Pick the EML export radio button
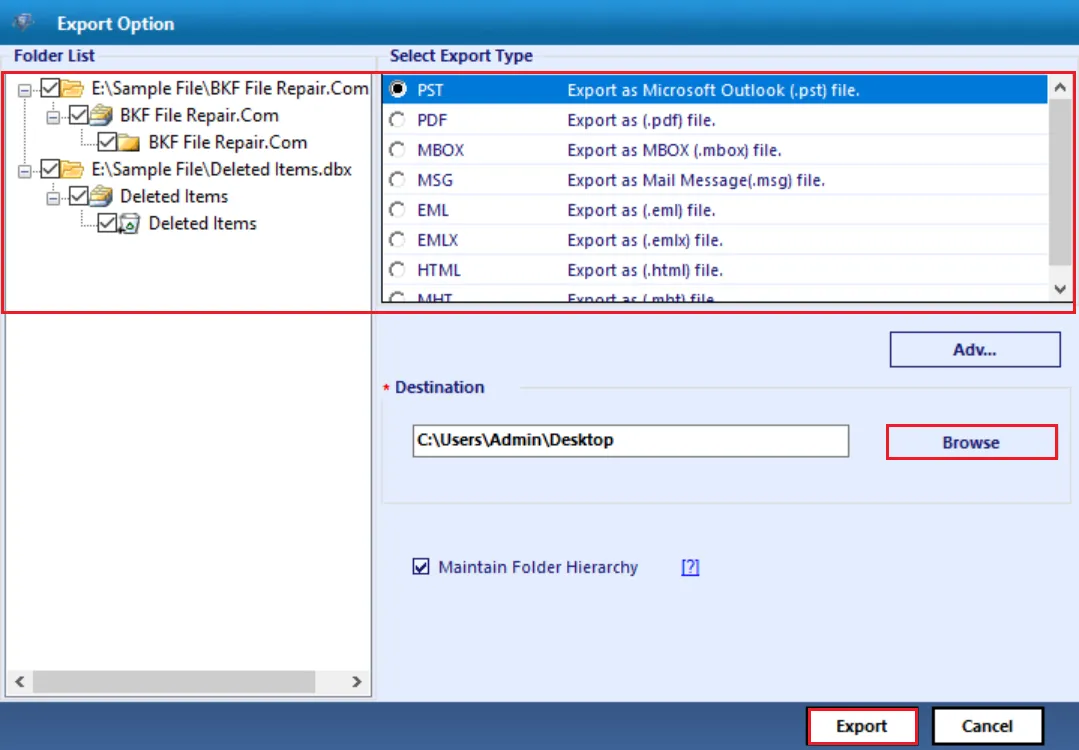 [x=398, y=210]
